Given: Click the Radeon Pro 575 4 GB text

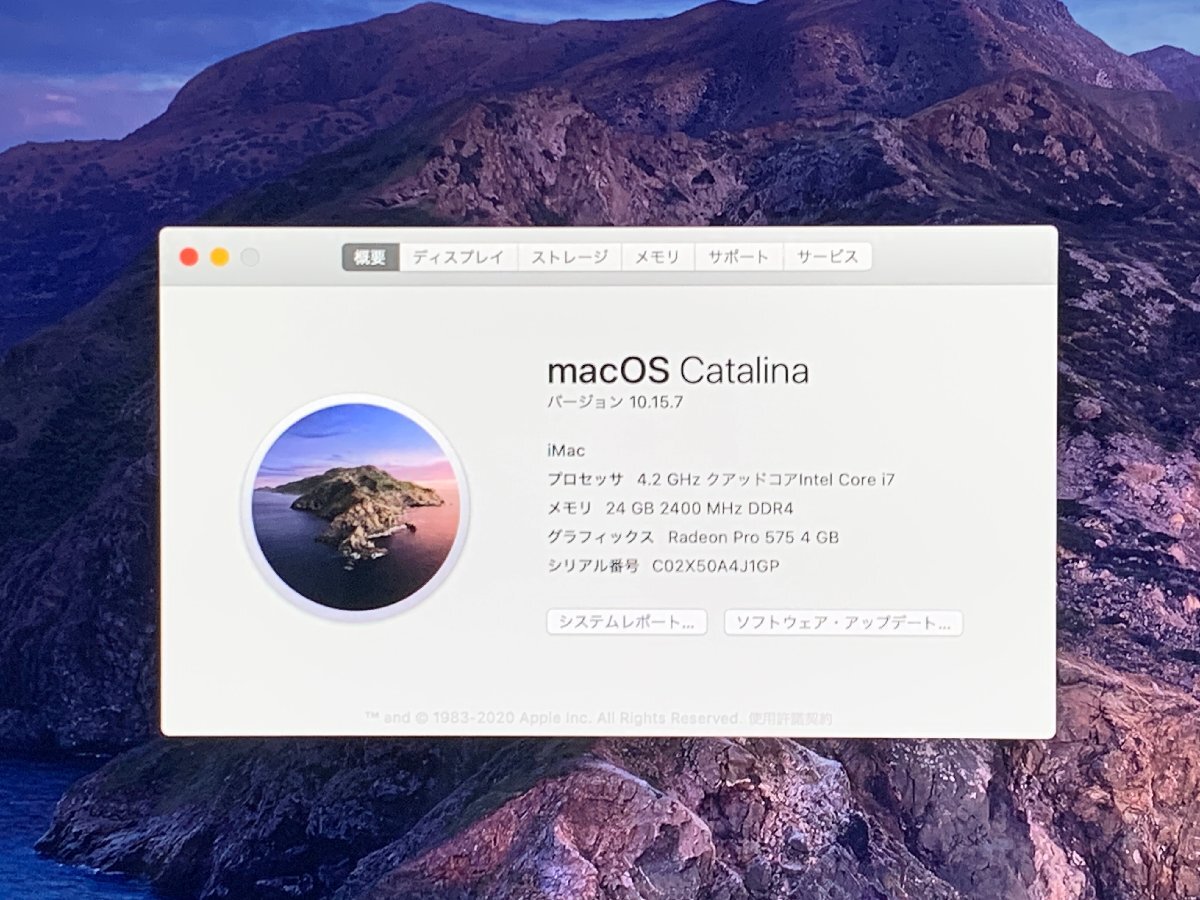Looking at the screenshot, I should click(x=753, y=537).
